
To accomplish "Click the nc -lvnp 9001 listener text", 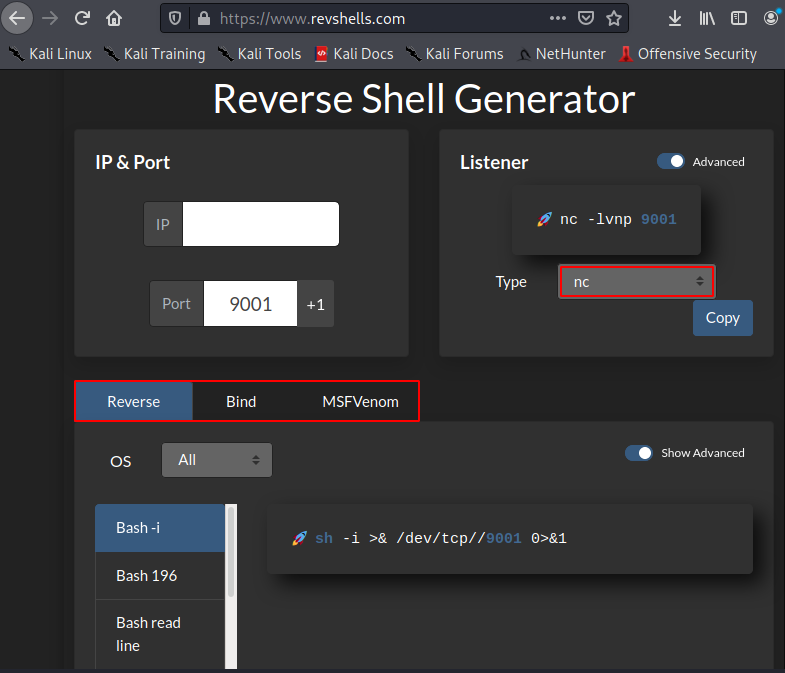I will pyautogui.click(x=618, y=219).
